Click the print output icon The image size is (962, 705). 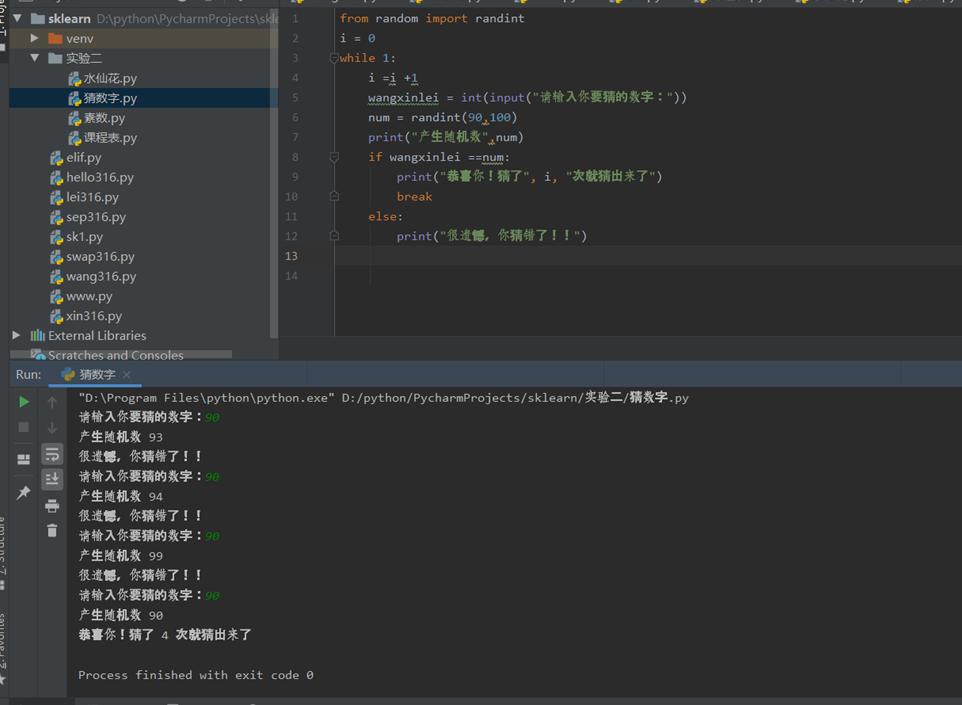(x=52, y=506)
